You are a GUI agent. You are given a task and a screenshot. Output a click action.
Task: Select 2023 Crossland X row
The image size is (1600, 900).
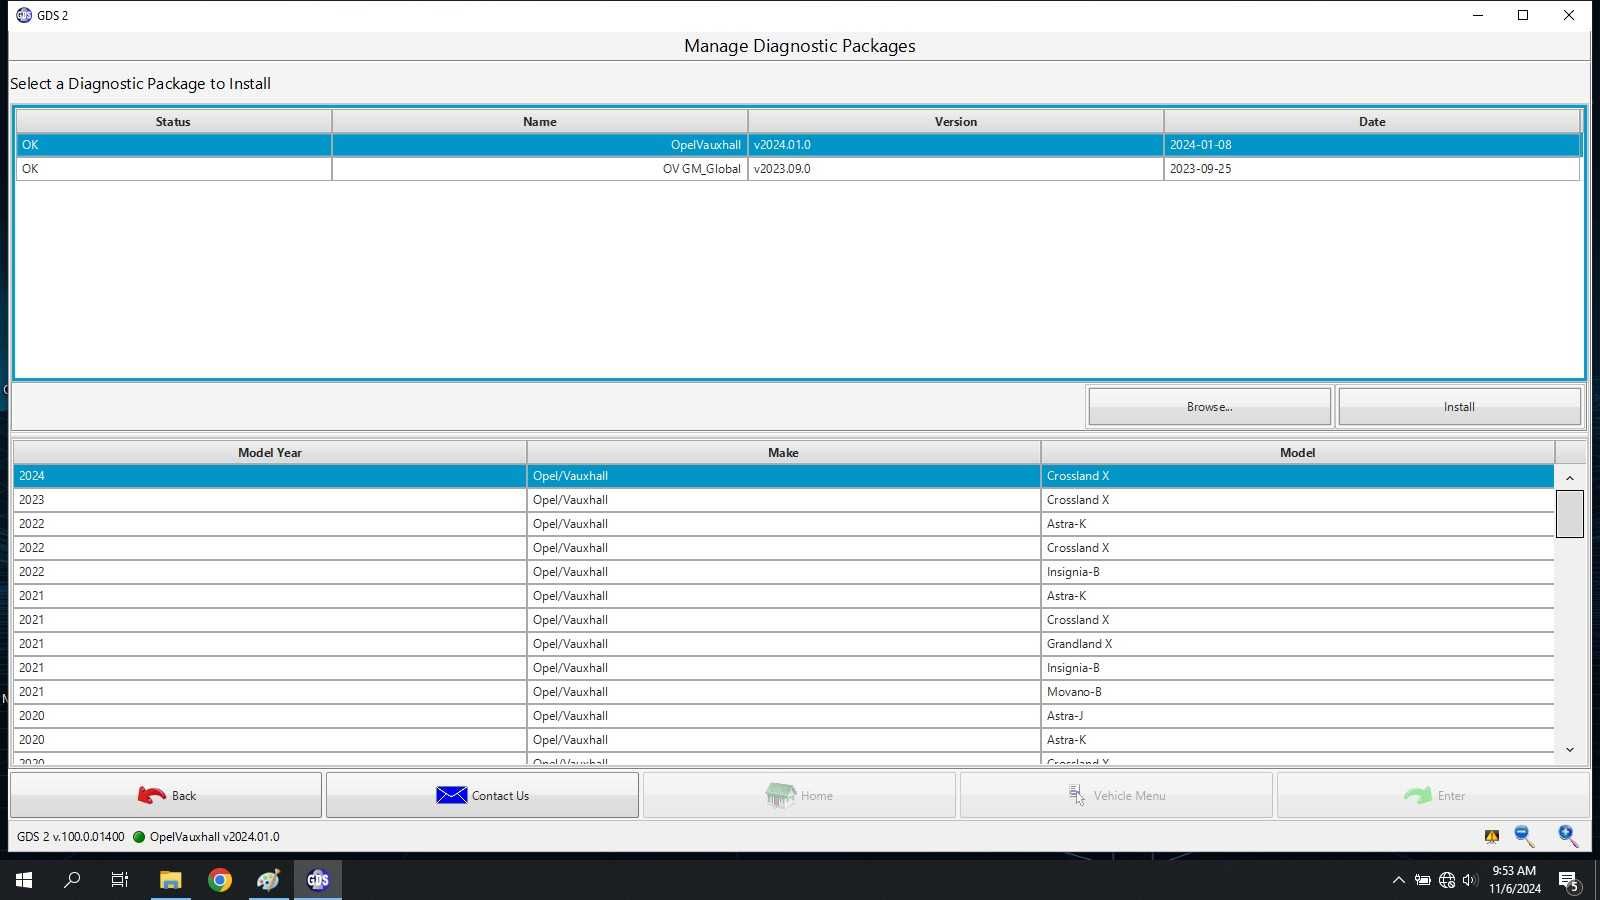point(784,500)
